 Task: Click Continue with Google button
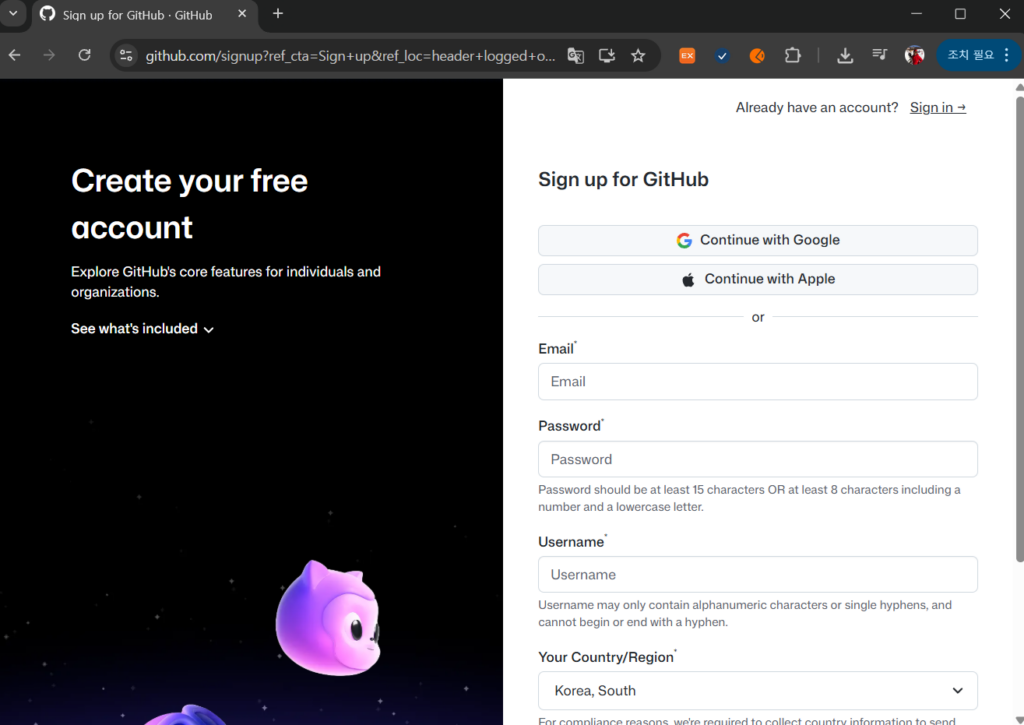pyautogui.click(x=757, y=240)
